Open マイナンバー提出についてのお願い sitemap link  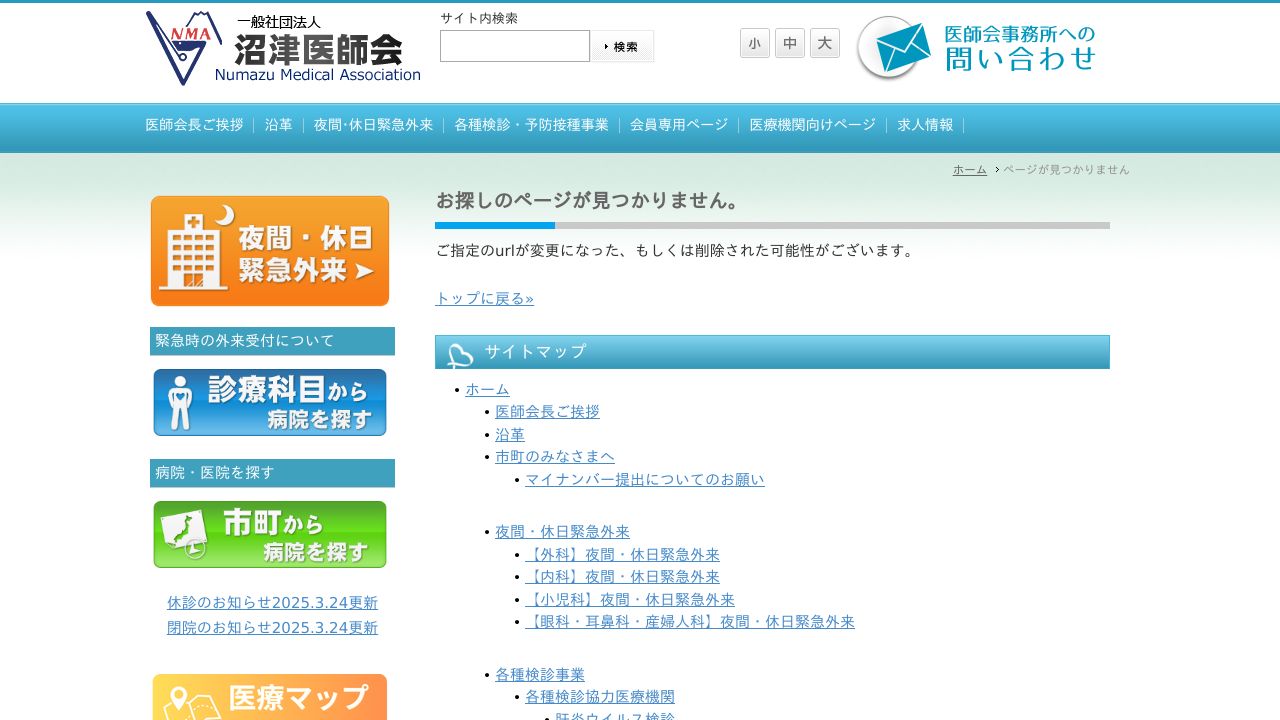point(645,479)
